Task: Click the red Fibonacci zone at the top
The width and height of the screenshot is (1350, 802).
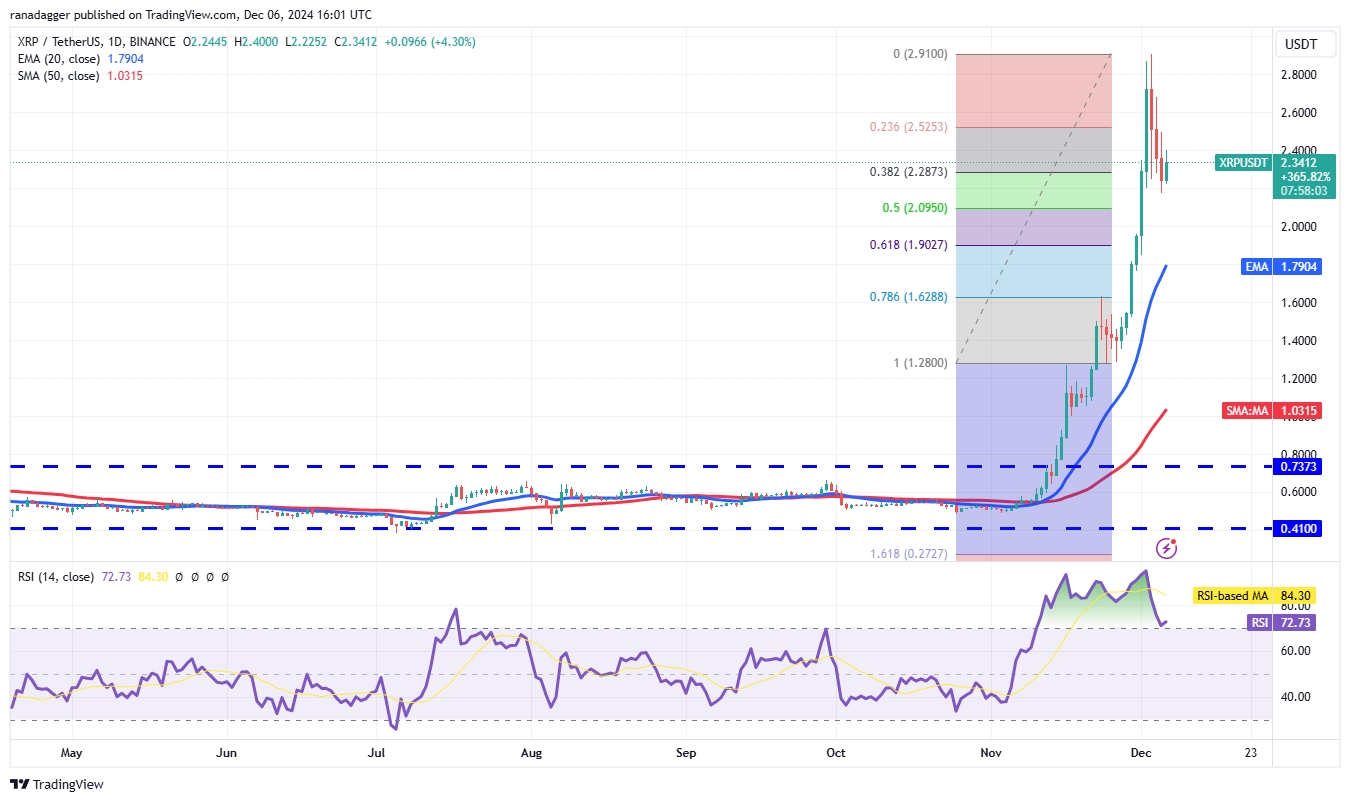Action: (x=1032, y=90)
